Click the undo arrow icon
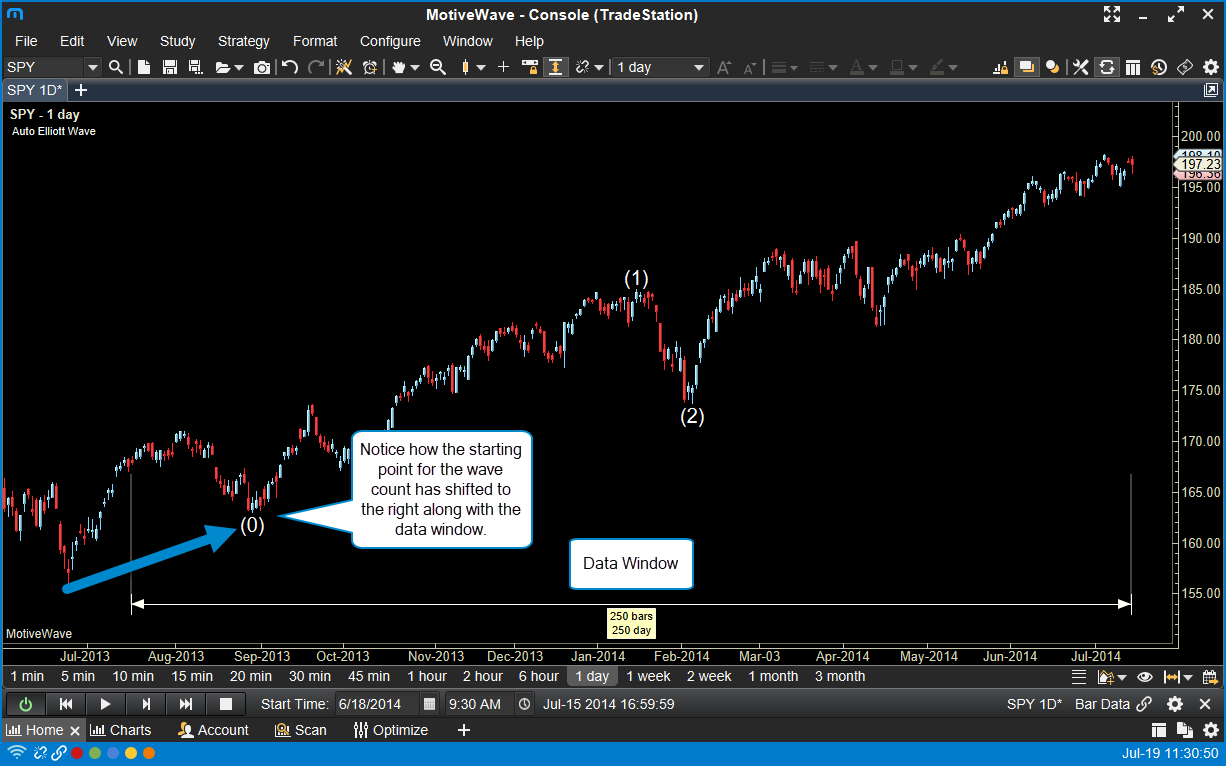 [x=290, y=67]
